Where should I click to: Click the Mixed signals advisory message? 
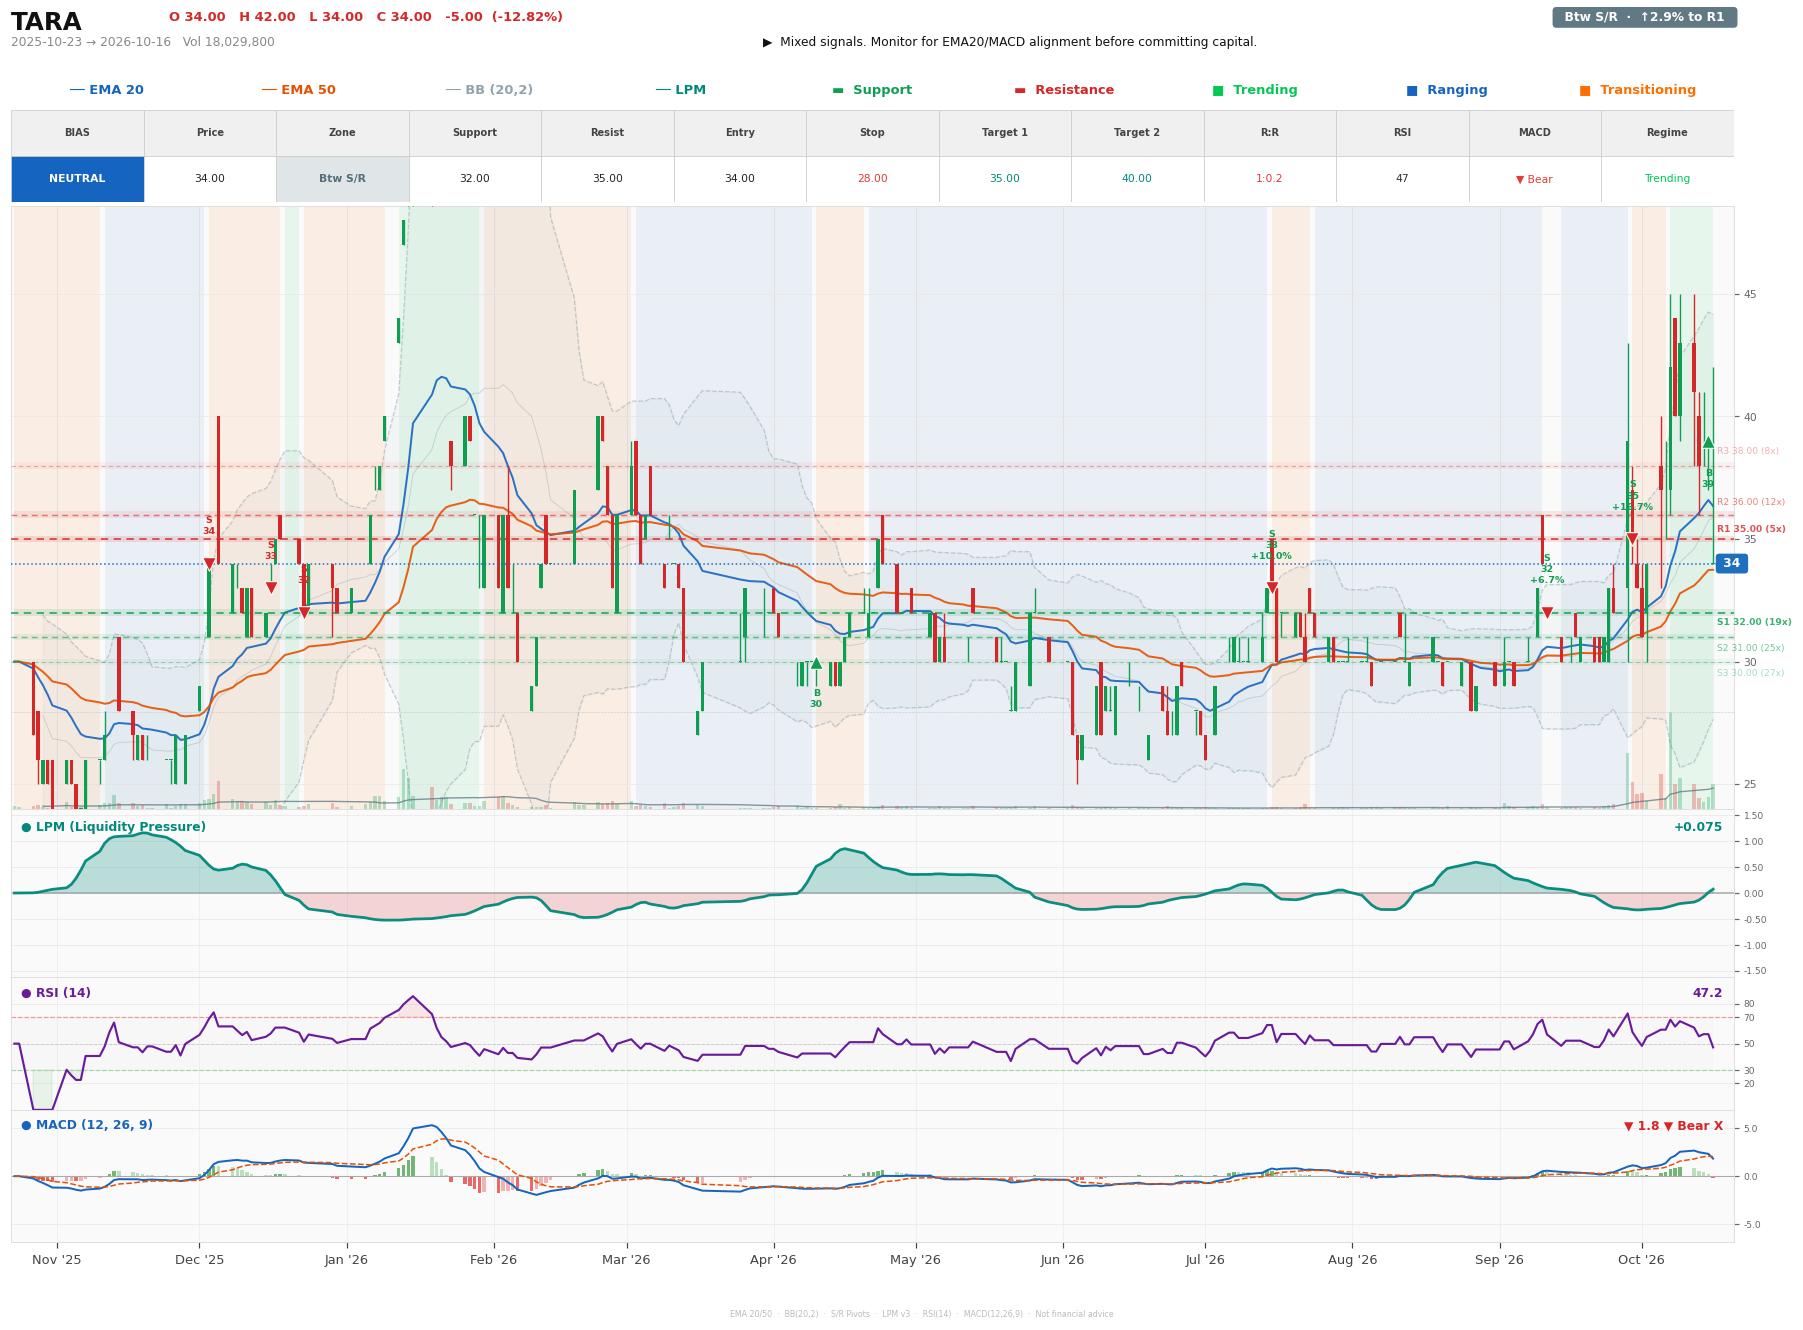coord(1010,42)
